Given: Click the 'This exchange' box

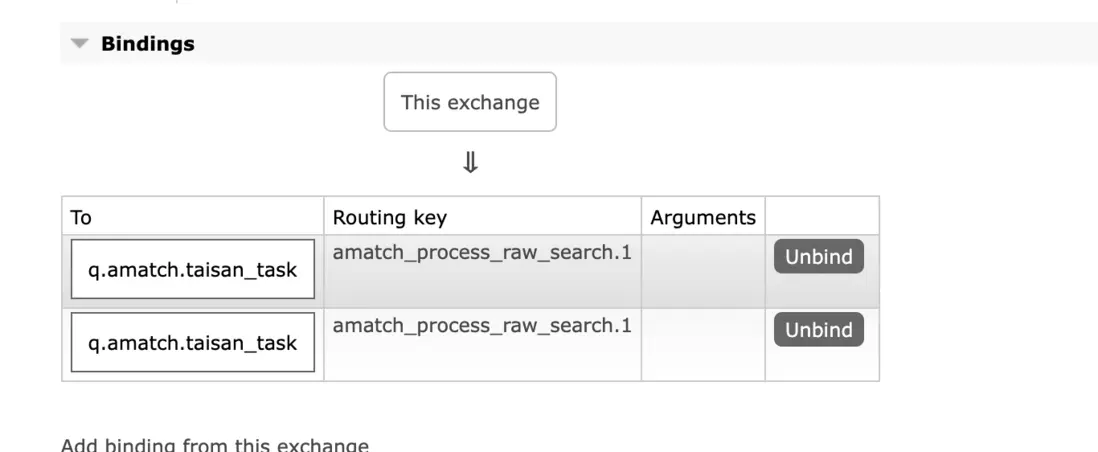Looking at the screenshot, I should tap(470, 102).
